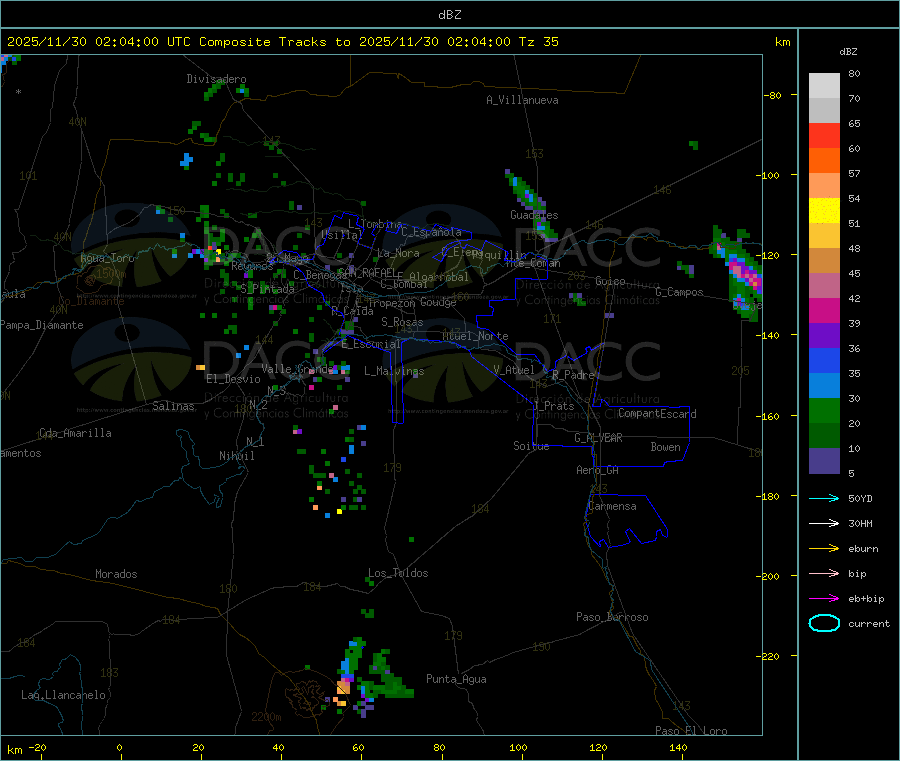Click the cyan 50YD arrow legend icon
Viewport: 900px width, 761px height.
tap(824, 498)
